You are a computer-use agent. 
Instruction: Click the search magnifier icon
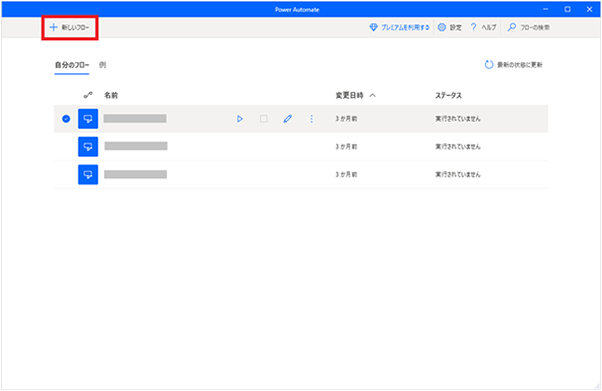coord(511,27)
